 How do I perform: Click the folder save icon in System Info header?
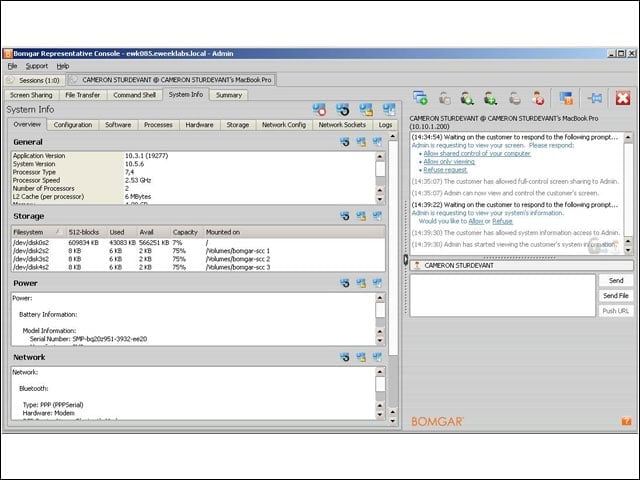pos(366,109)
